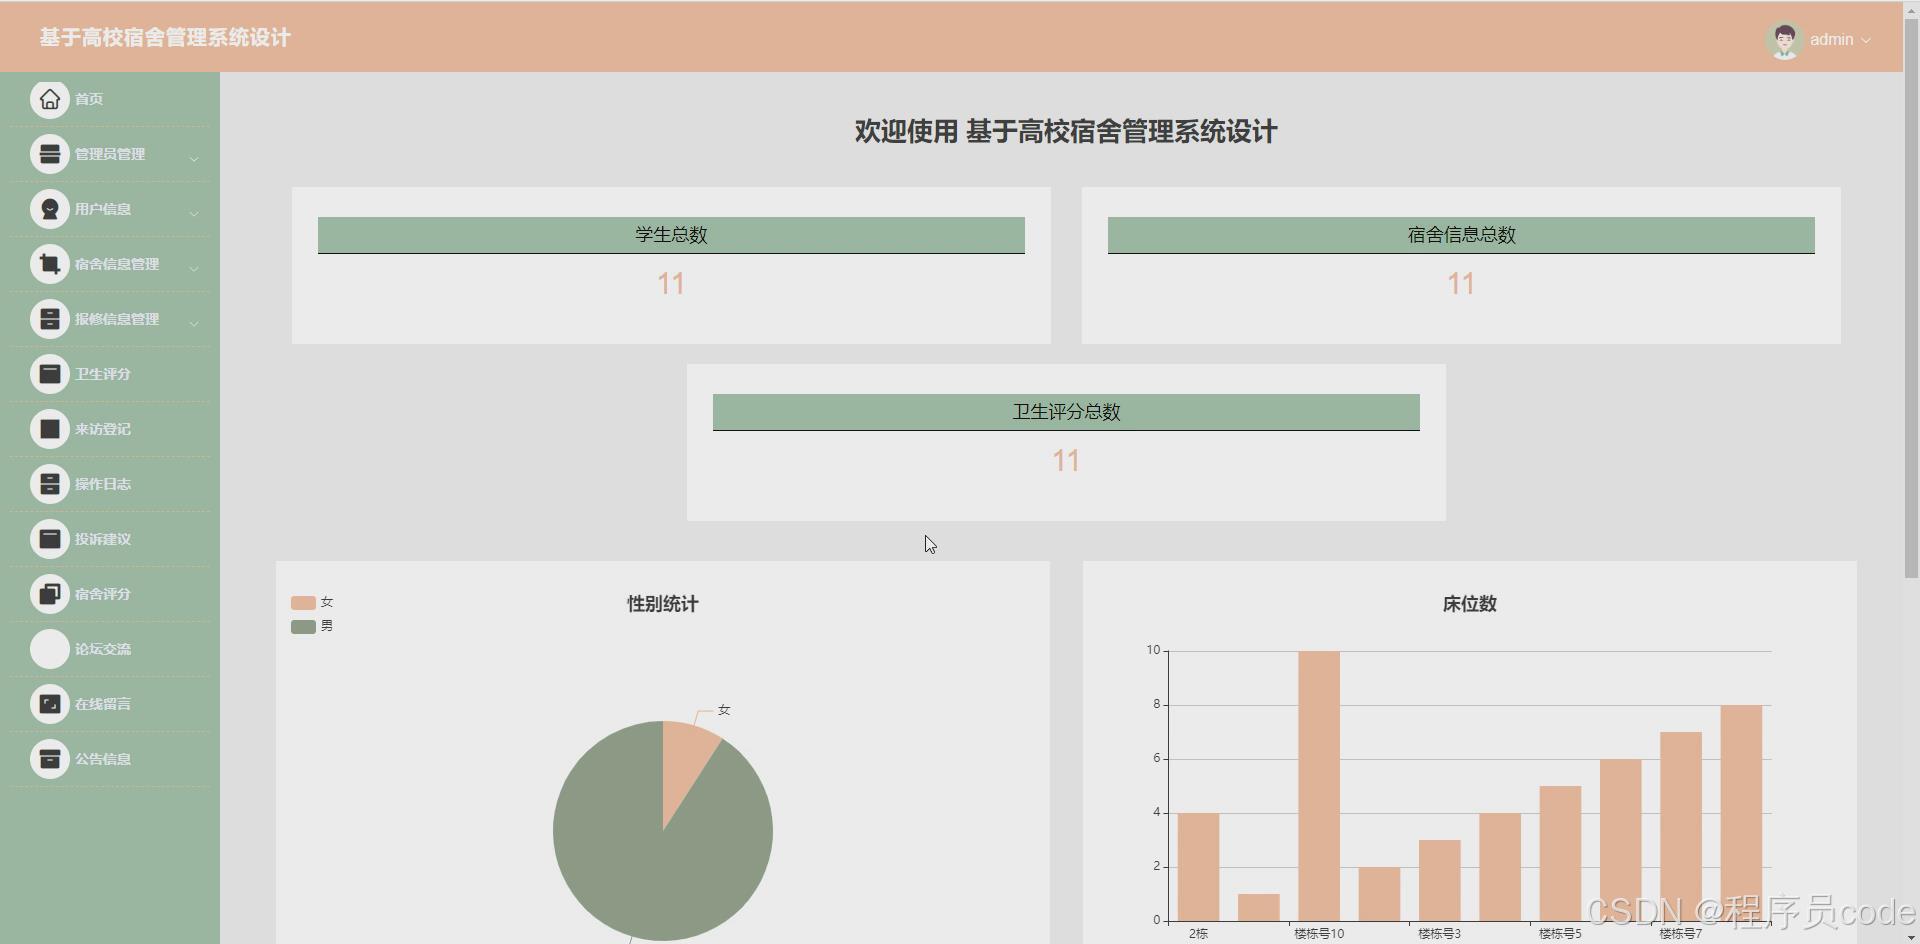Click the 宿舍信息管理 crop icon

(50, 264)
